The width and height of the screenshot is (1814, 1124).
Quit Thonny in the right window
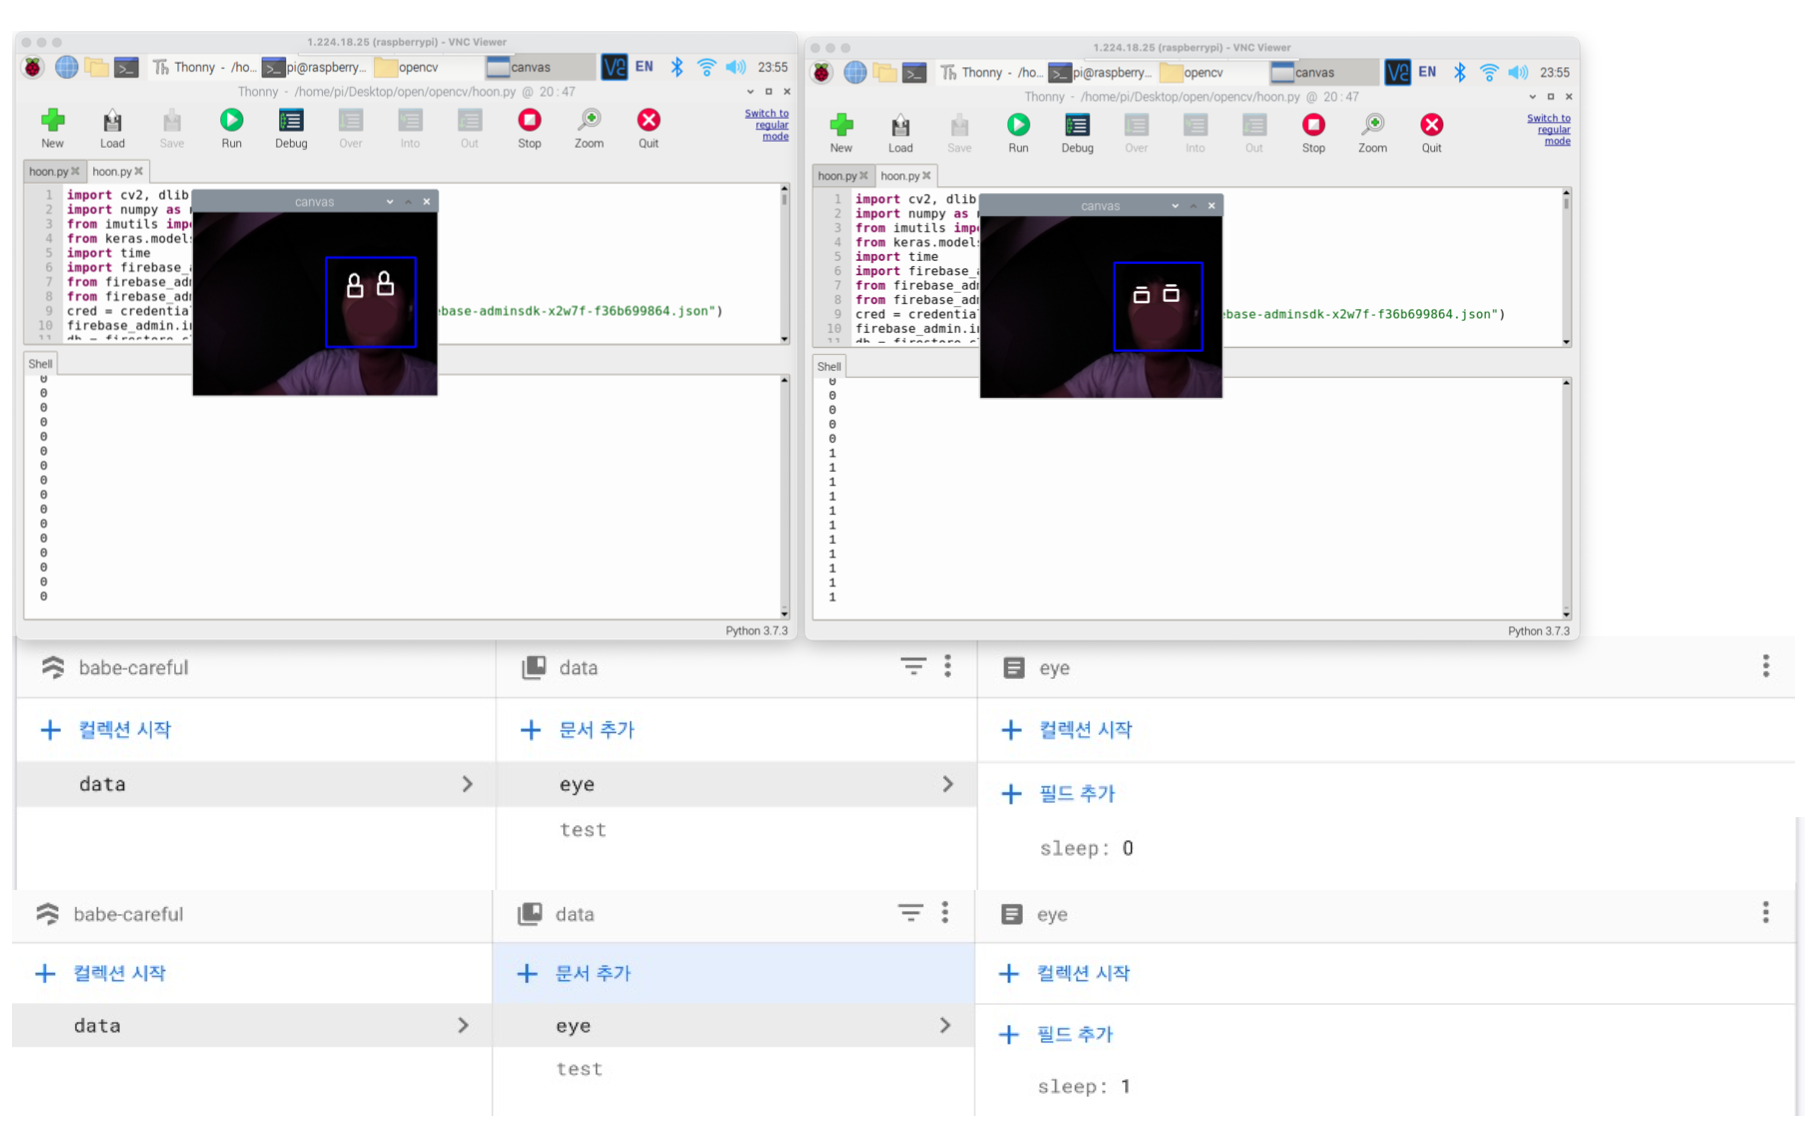coord(1431,133)
